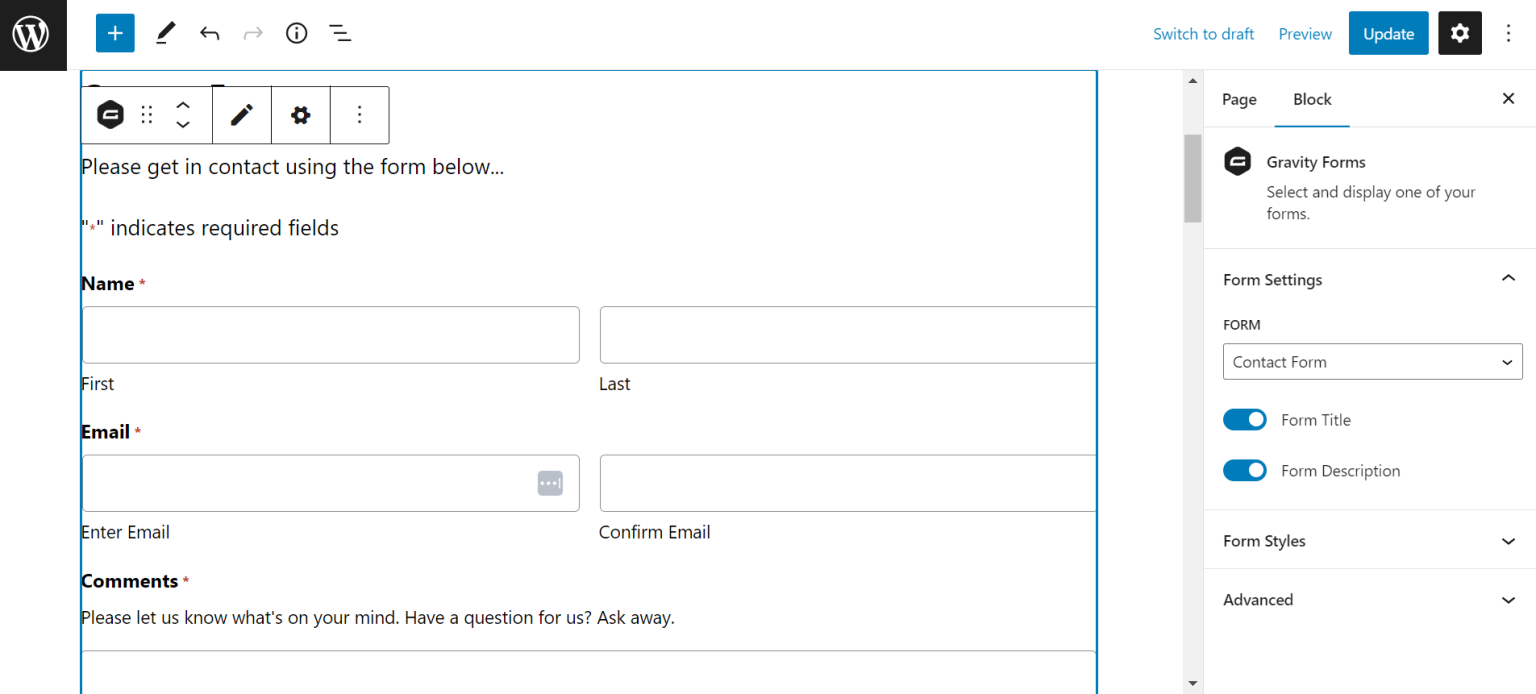Open the Contact Form dropdown
The width and height of the screenshot is (1536, 694).
(x=1372, y=362)
